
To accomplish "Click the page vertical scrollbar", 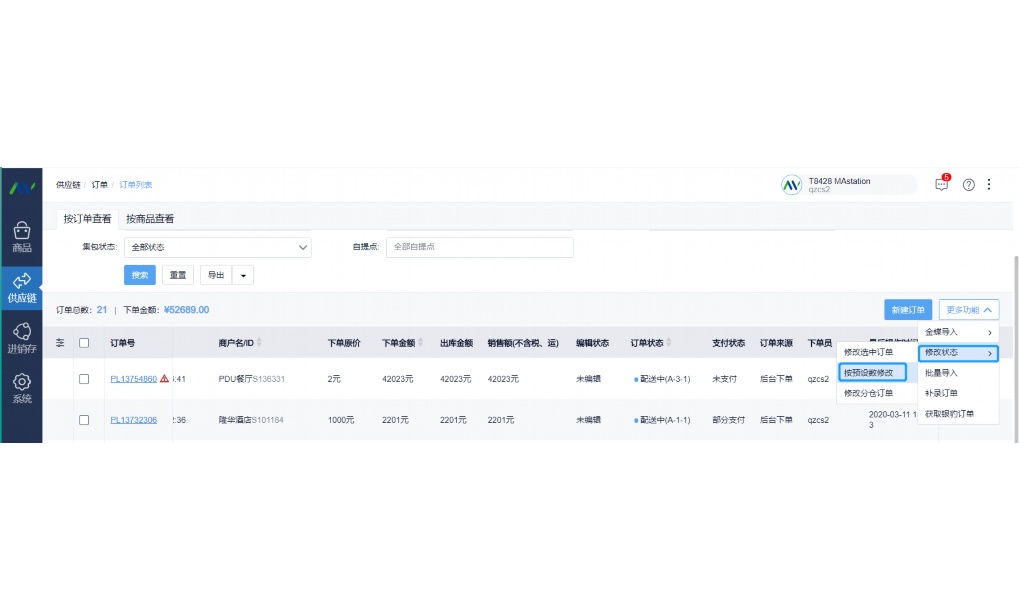I will [1016, 348].
